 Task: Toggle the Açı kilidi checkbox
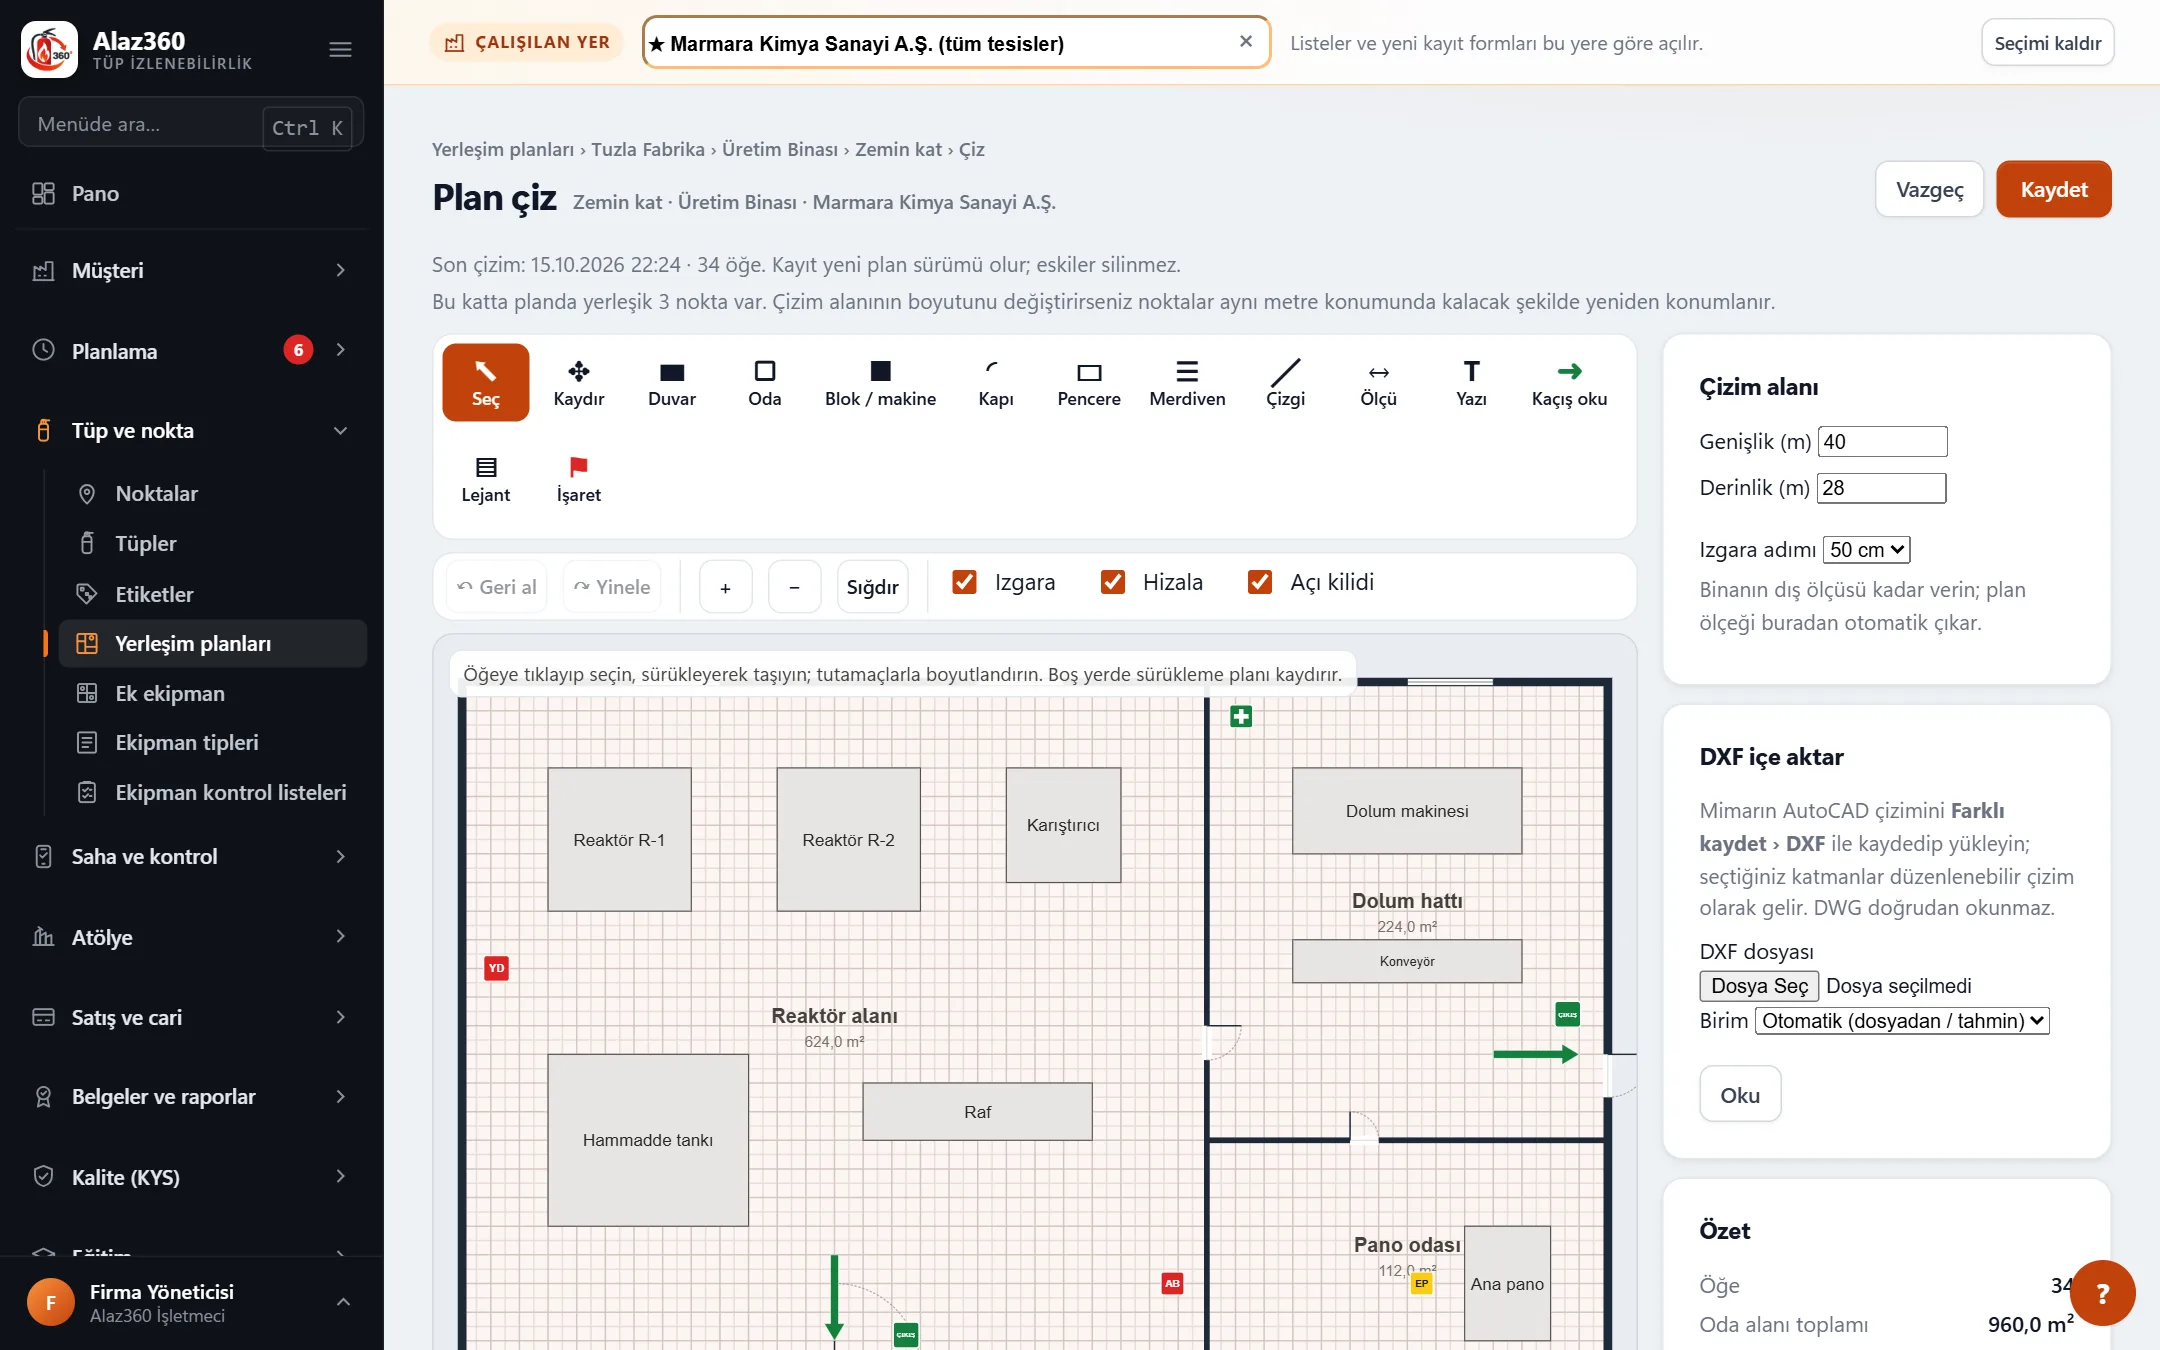(x=1260, y=582)
